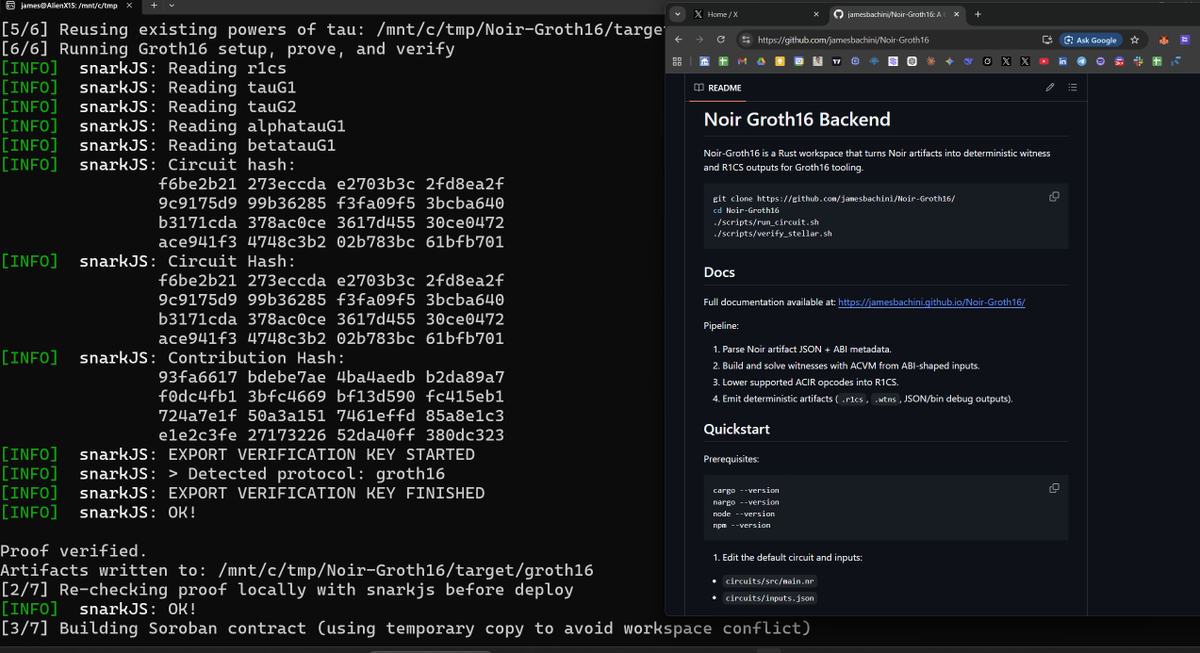Open the MetaMask fox extension
Viewport: 1200px width, 653px height.
(x=1164, y=40)
